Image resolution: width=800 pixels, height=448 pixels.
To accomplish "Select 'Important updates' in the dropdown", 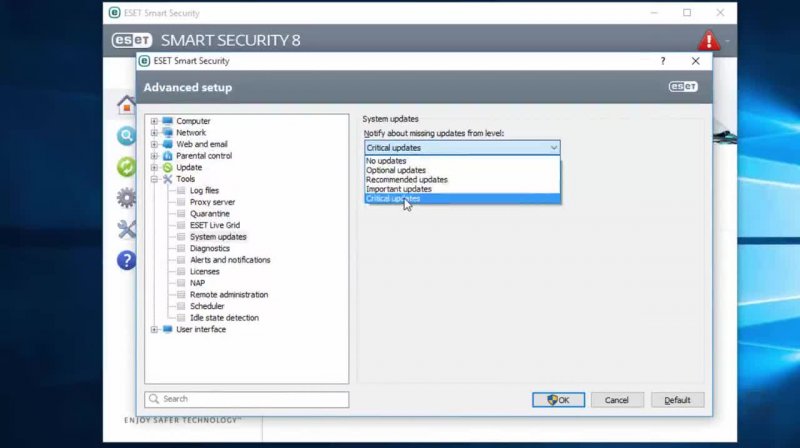I will (x=398, y=189).
